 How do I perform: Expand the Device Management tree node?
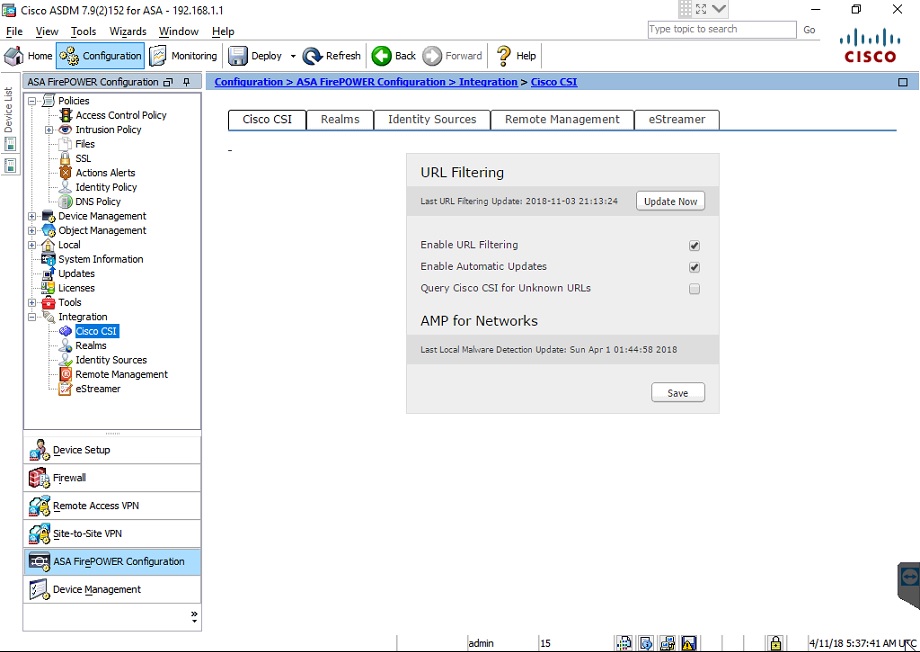click(x=32, y=216)
